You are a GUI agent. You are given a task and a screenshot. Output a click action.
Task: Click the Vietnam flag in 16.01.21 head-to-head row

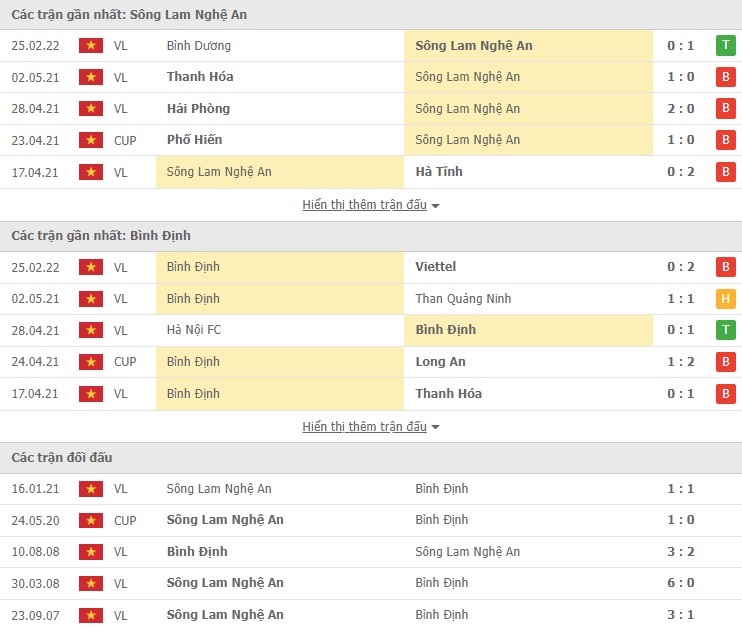pos(91,489)
